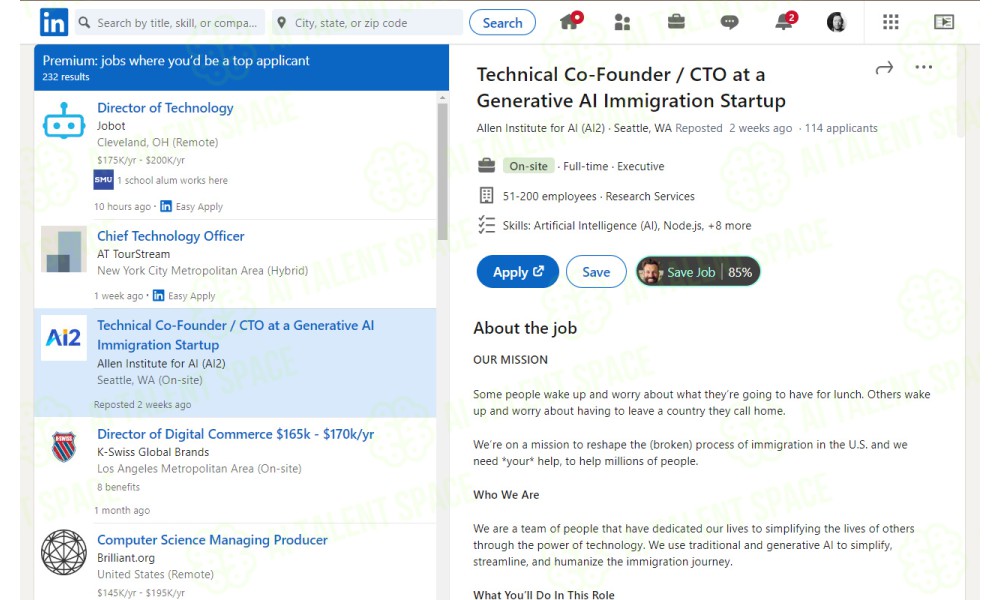Viewport: 1000px width, 600px height.
Task: Open the Jobs briefcase icon
Action: tap(676, 22)
